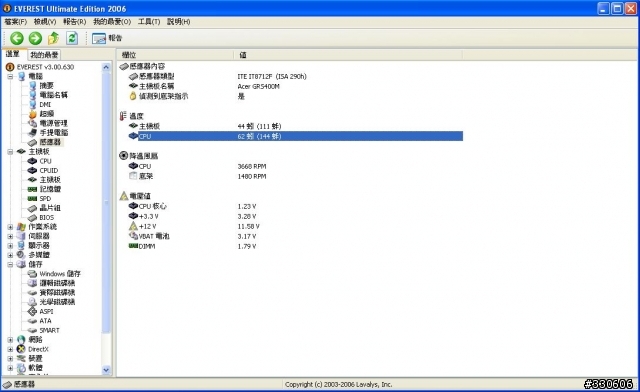Open the 報告(R) menu
Screen dimensions: 640x392
click(x=74, y=22)
